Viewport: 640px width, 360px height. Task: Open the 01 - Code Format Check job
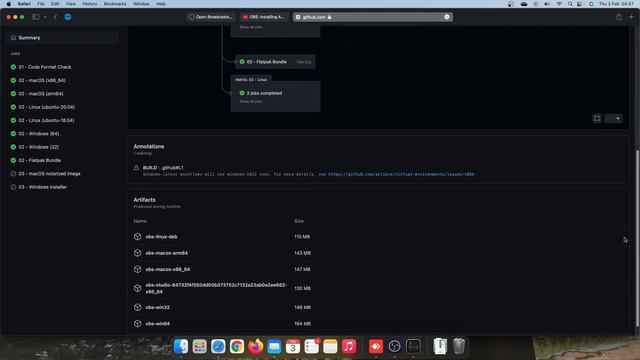44,67
